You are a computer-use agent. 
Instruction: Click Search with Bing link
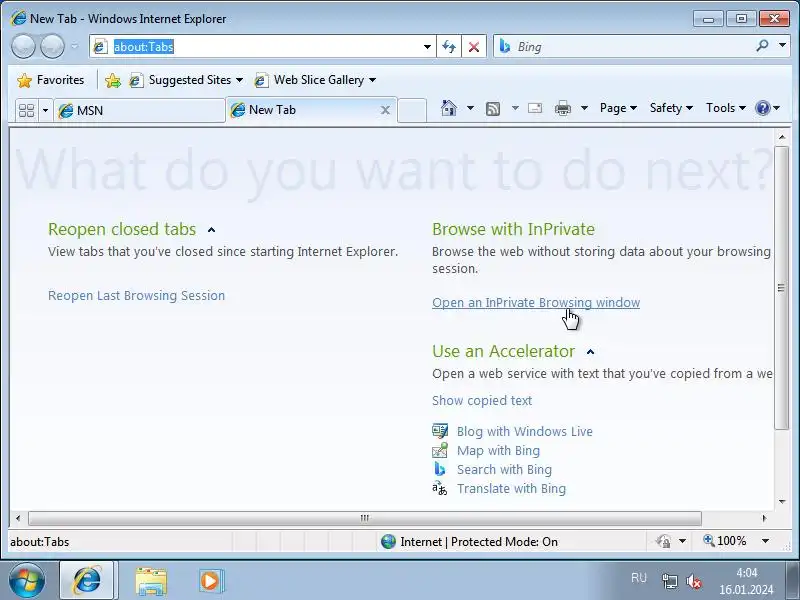pyautogui.click(x=504, y=469)
